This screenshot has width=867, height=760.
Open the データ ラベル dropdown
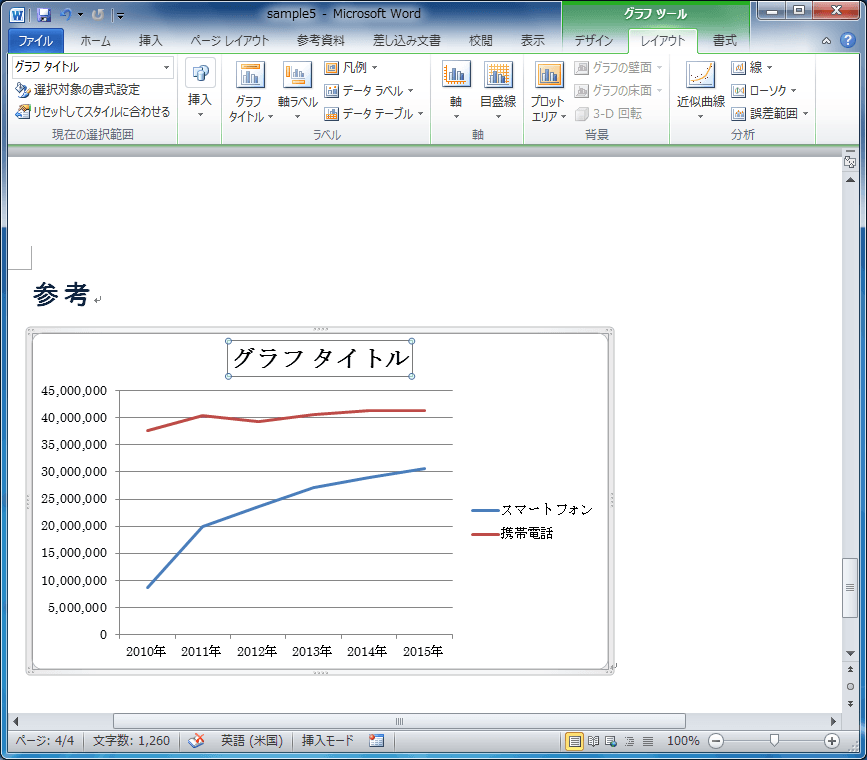coord(369,91)
